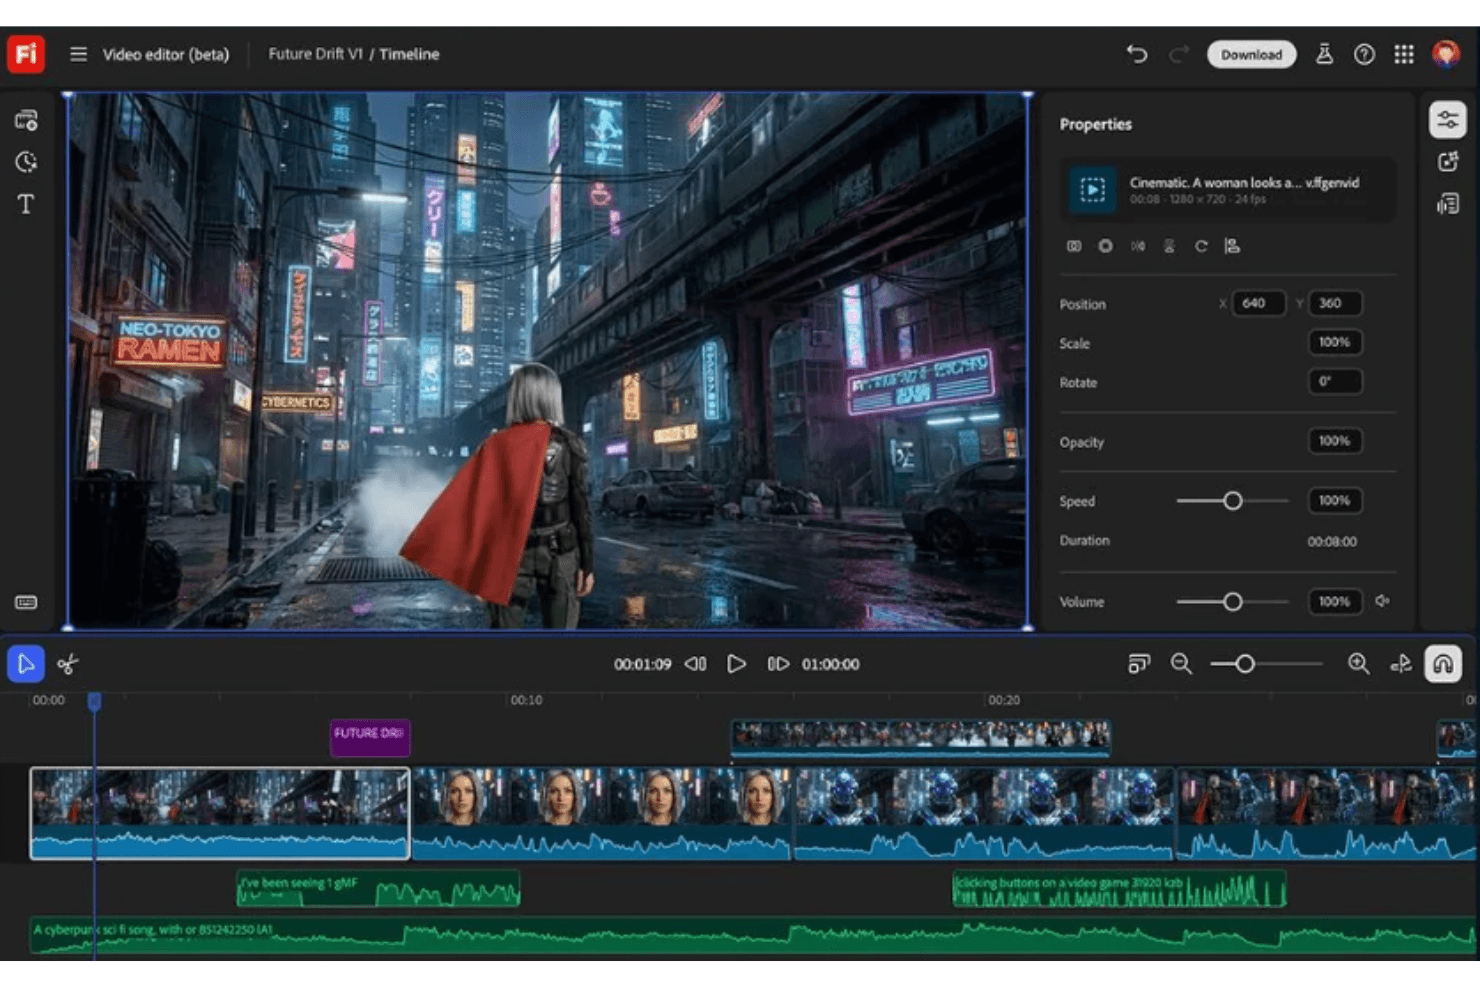1480x987 pixels.
Task: Open the media panel in left sidebar
Action: coord(26,121)
